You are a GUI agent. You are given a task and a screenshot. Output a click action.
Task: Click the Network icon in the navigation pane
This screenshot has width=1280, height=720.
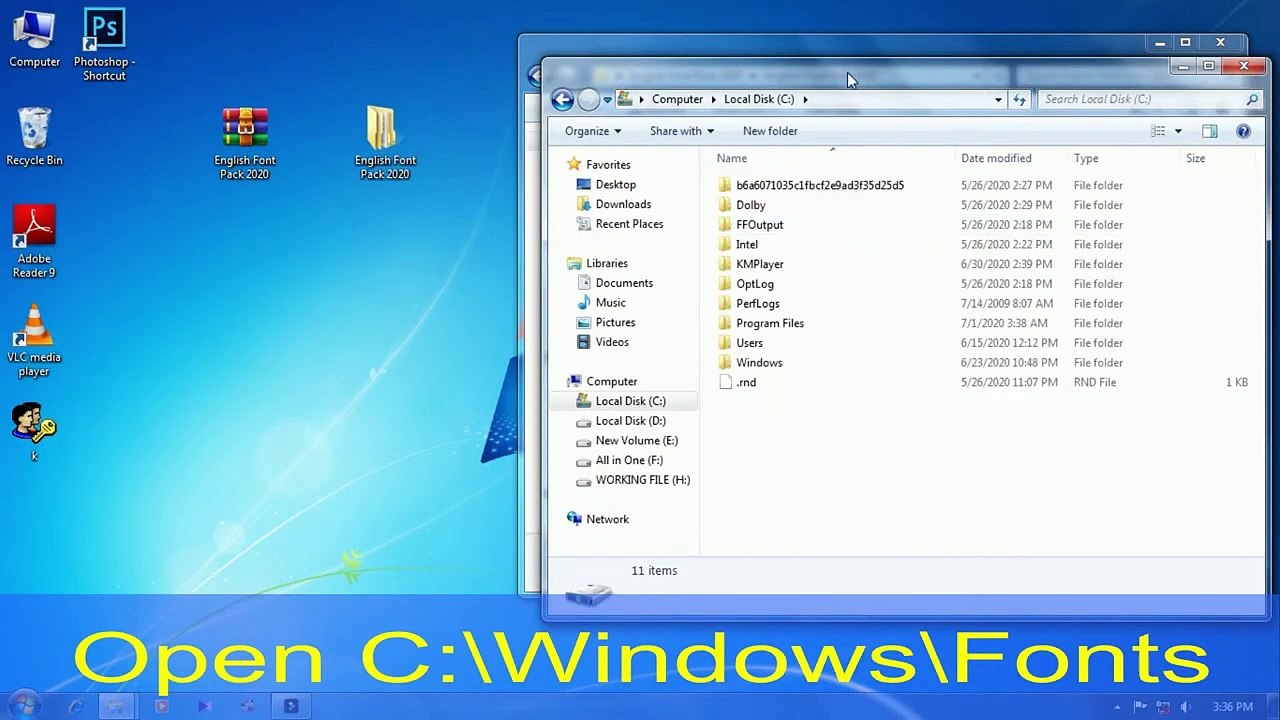point(574,519)
